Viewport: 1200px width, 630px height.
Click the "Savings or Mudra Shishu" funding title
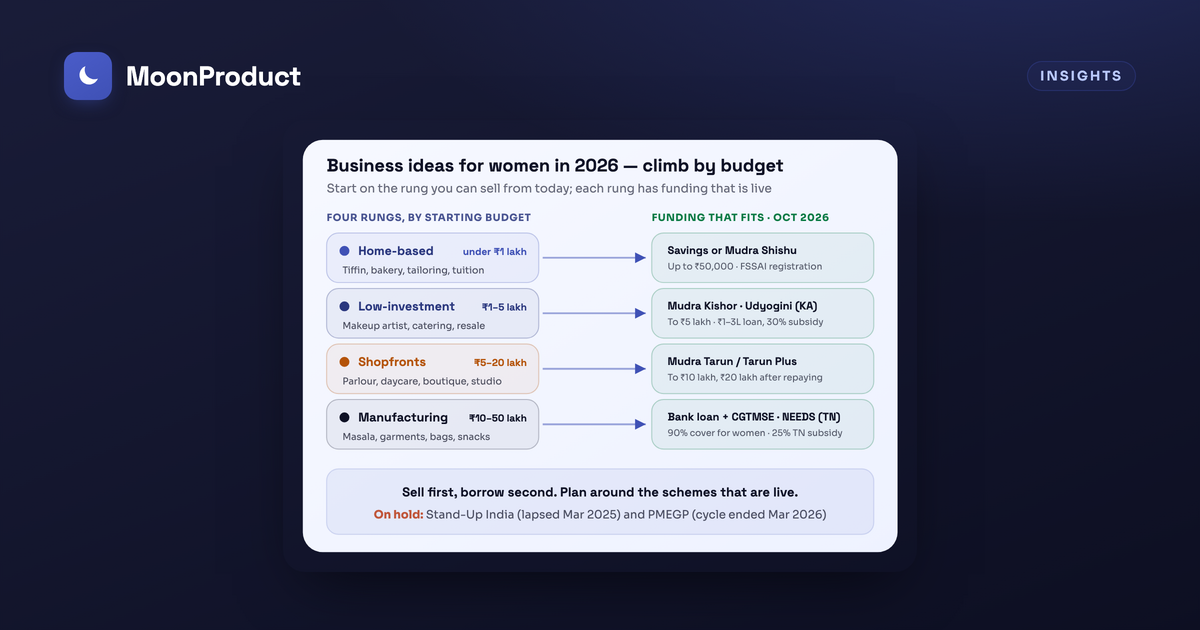pyautogui.click(x=732, y=250)
